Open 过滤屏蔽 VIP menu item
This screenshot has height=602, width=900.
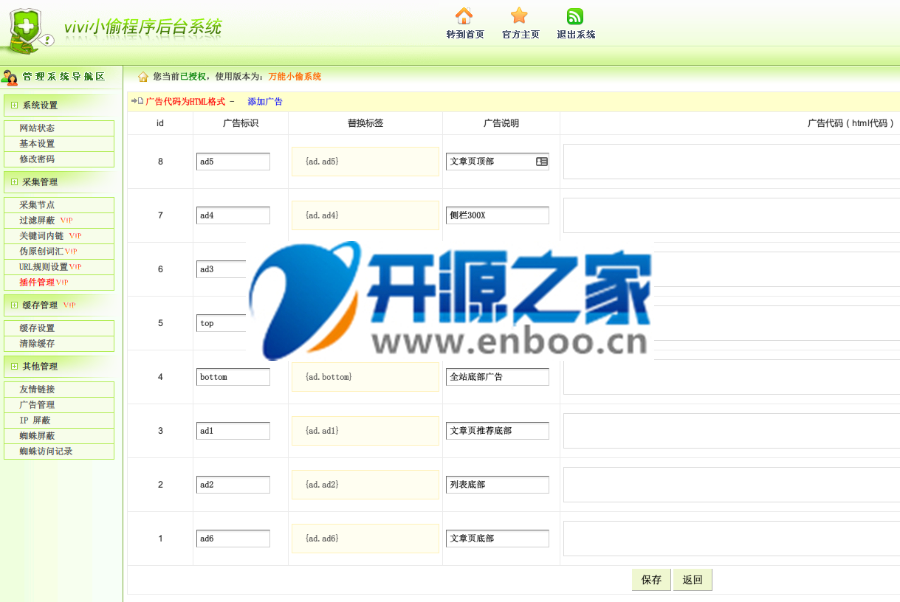tap(59, 220)
